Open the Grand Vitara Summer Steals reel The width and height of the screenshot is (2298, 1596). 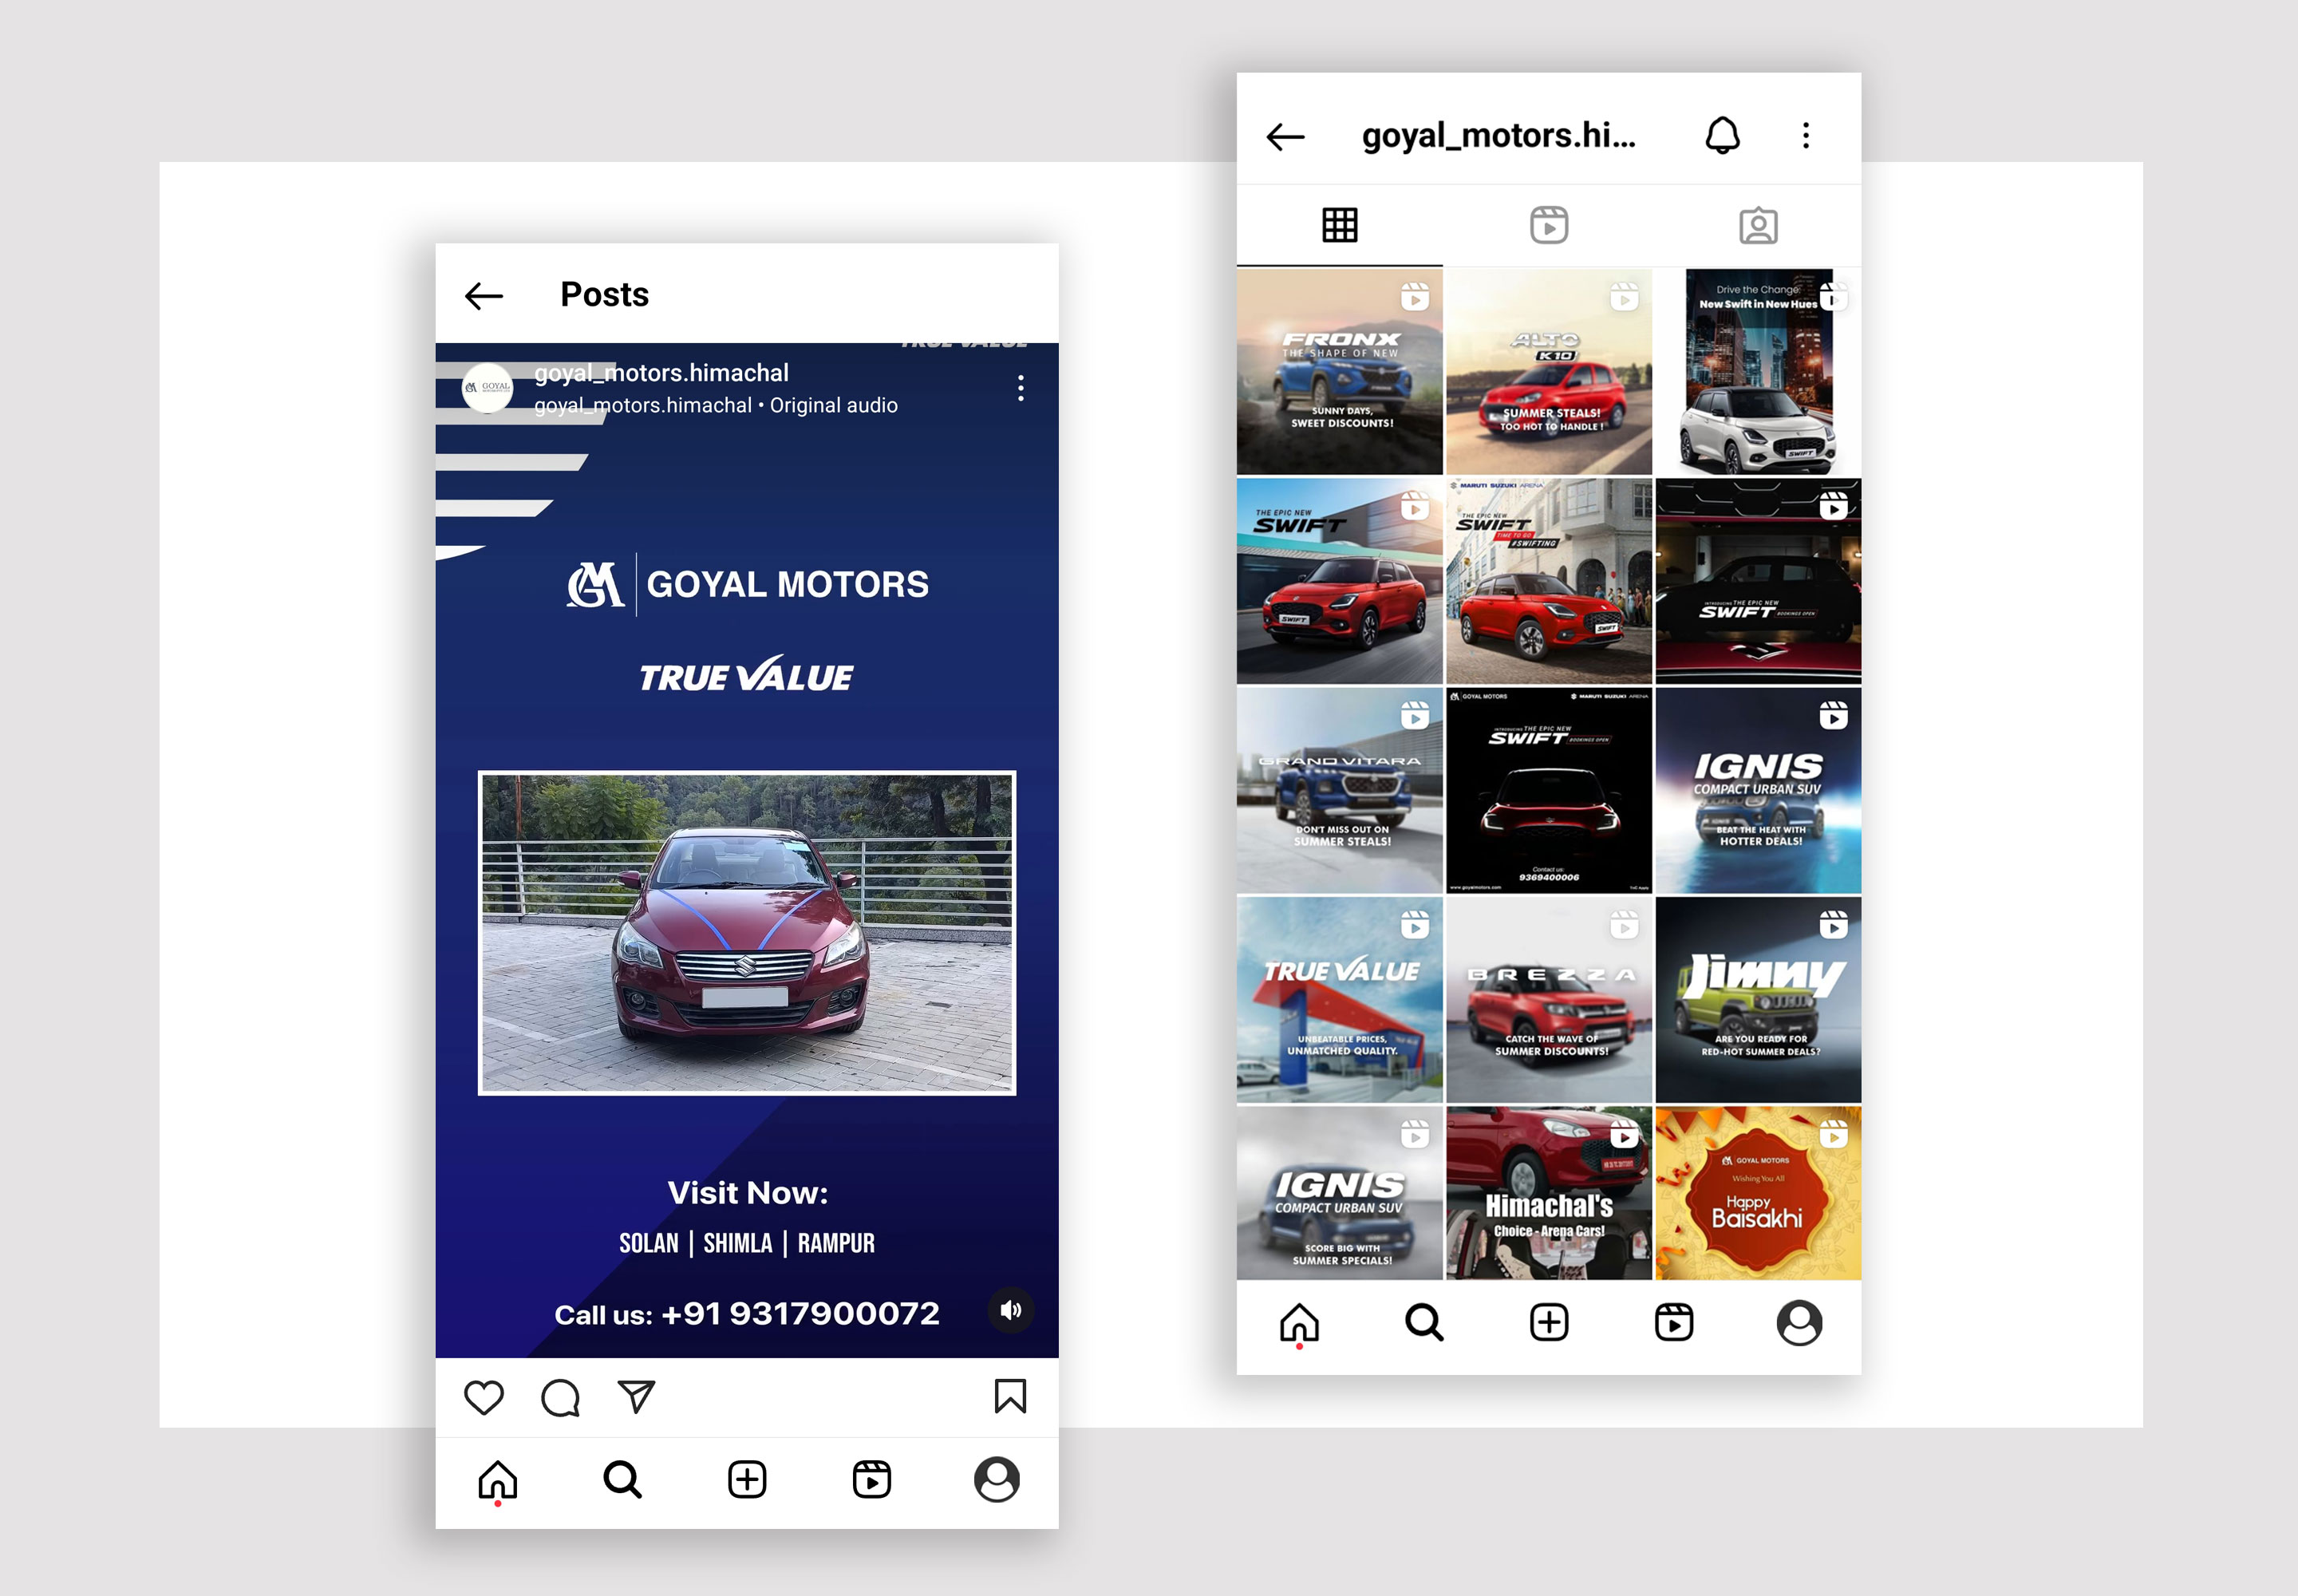(1339, 790)
